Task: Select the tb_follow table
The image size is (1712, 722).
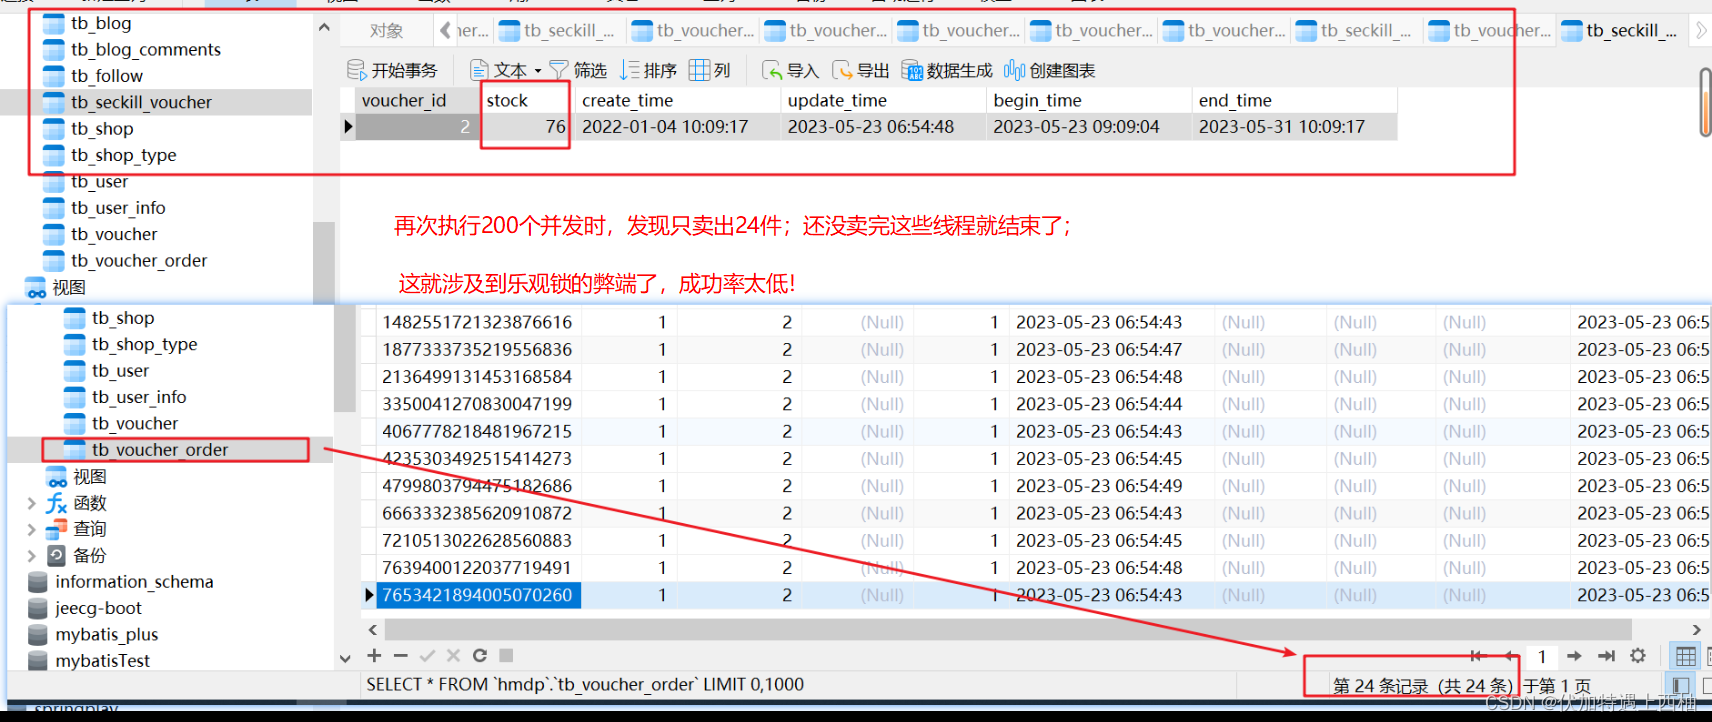Action: 107,76
